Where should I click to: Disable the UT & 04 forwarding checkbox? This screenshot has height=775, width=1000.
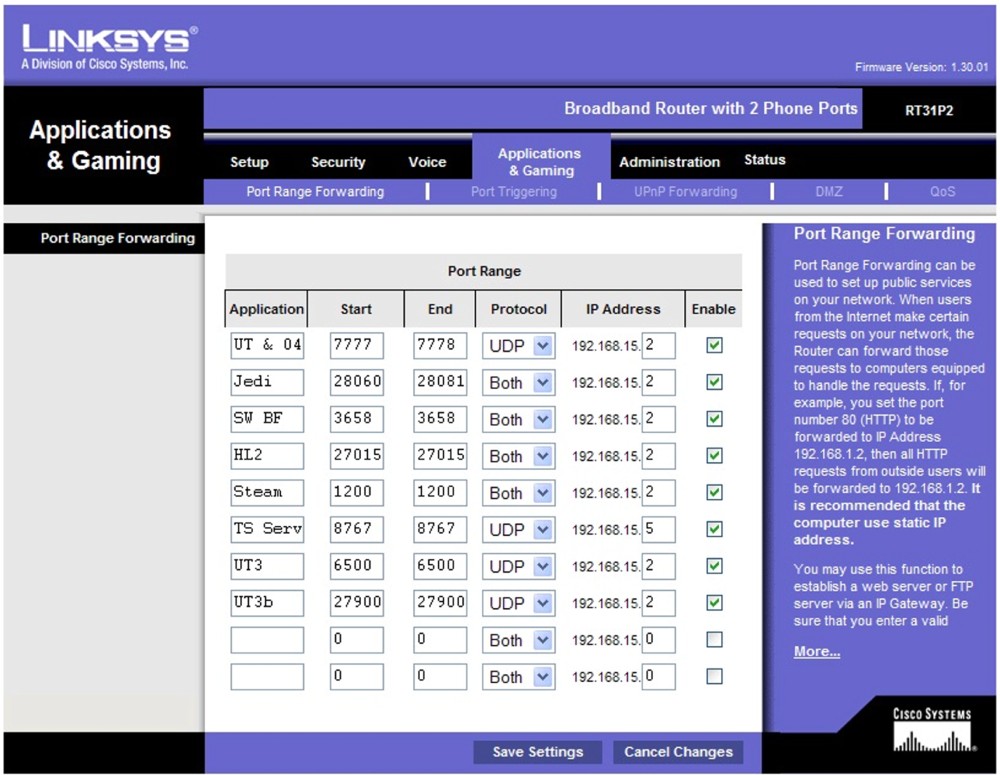714,346
